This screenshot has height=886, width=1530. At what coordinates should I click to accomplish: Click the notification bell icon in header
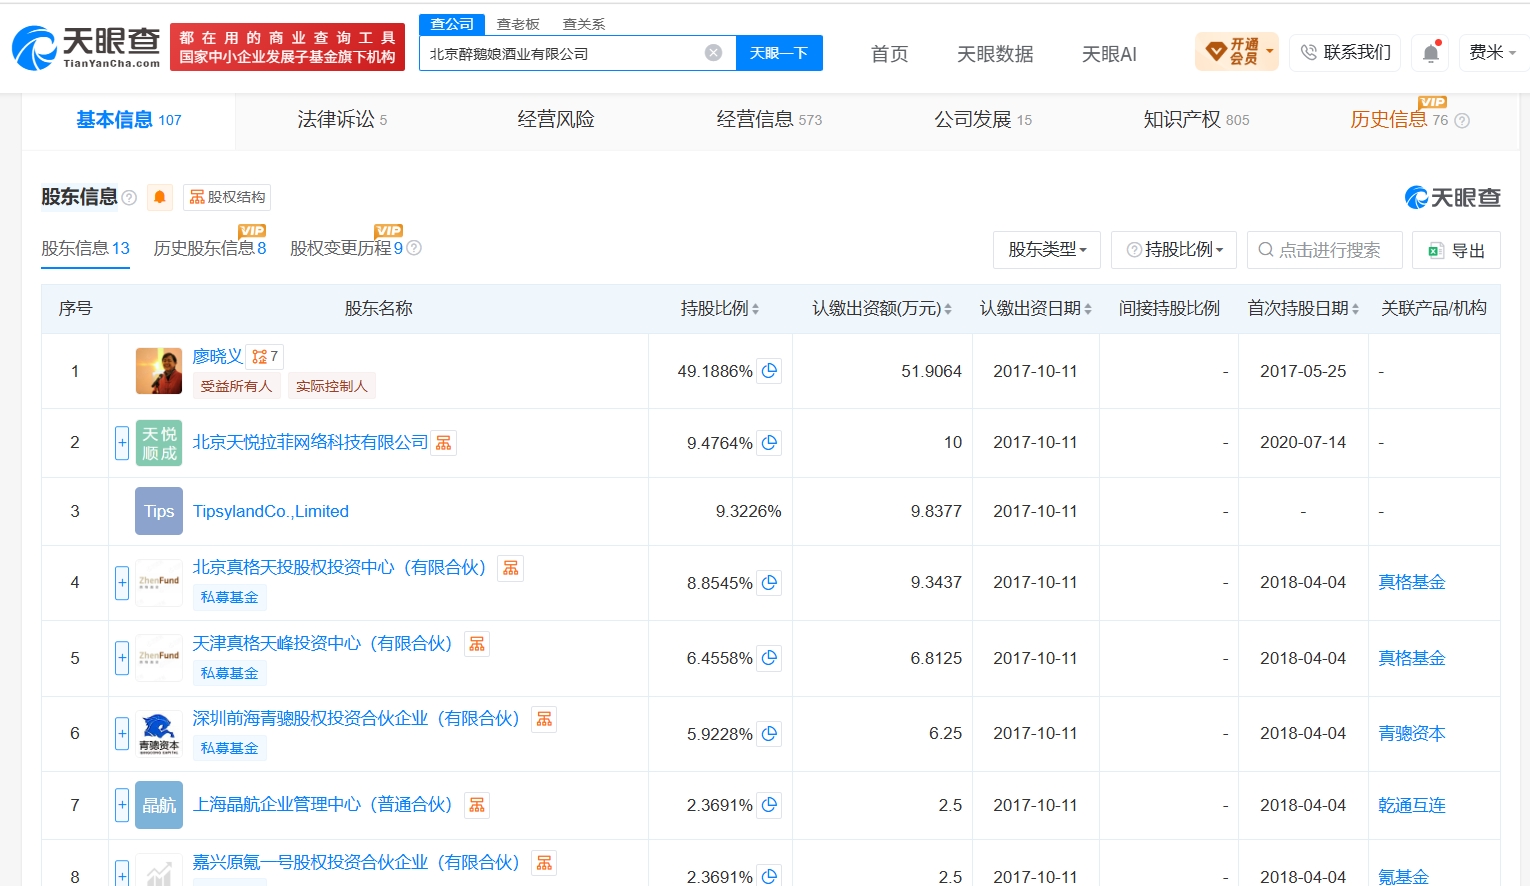tap(1431, 53)
